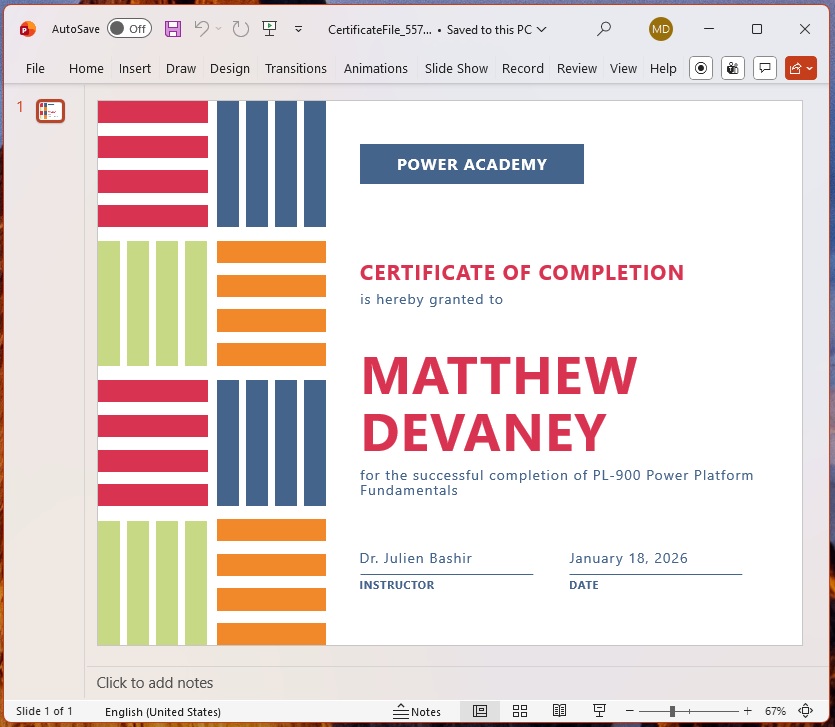Click the Search magnifier icon

click(x=604, y=29)
